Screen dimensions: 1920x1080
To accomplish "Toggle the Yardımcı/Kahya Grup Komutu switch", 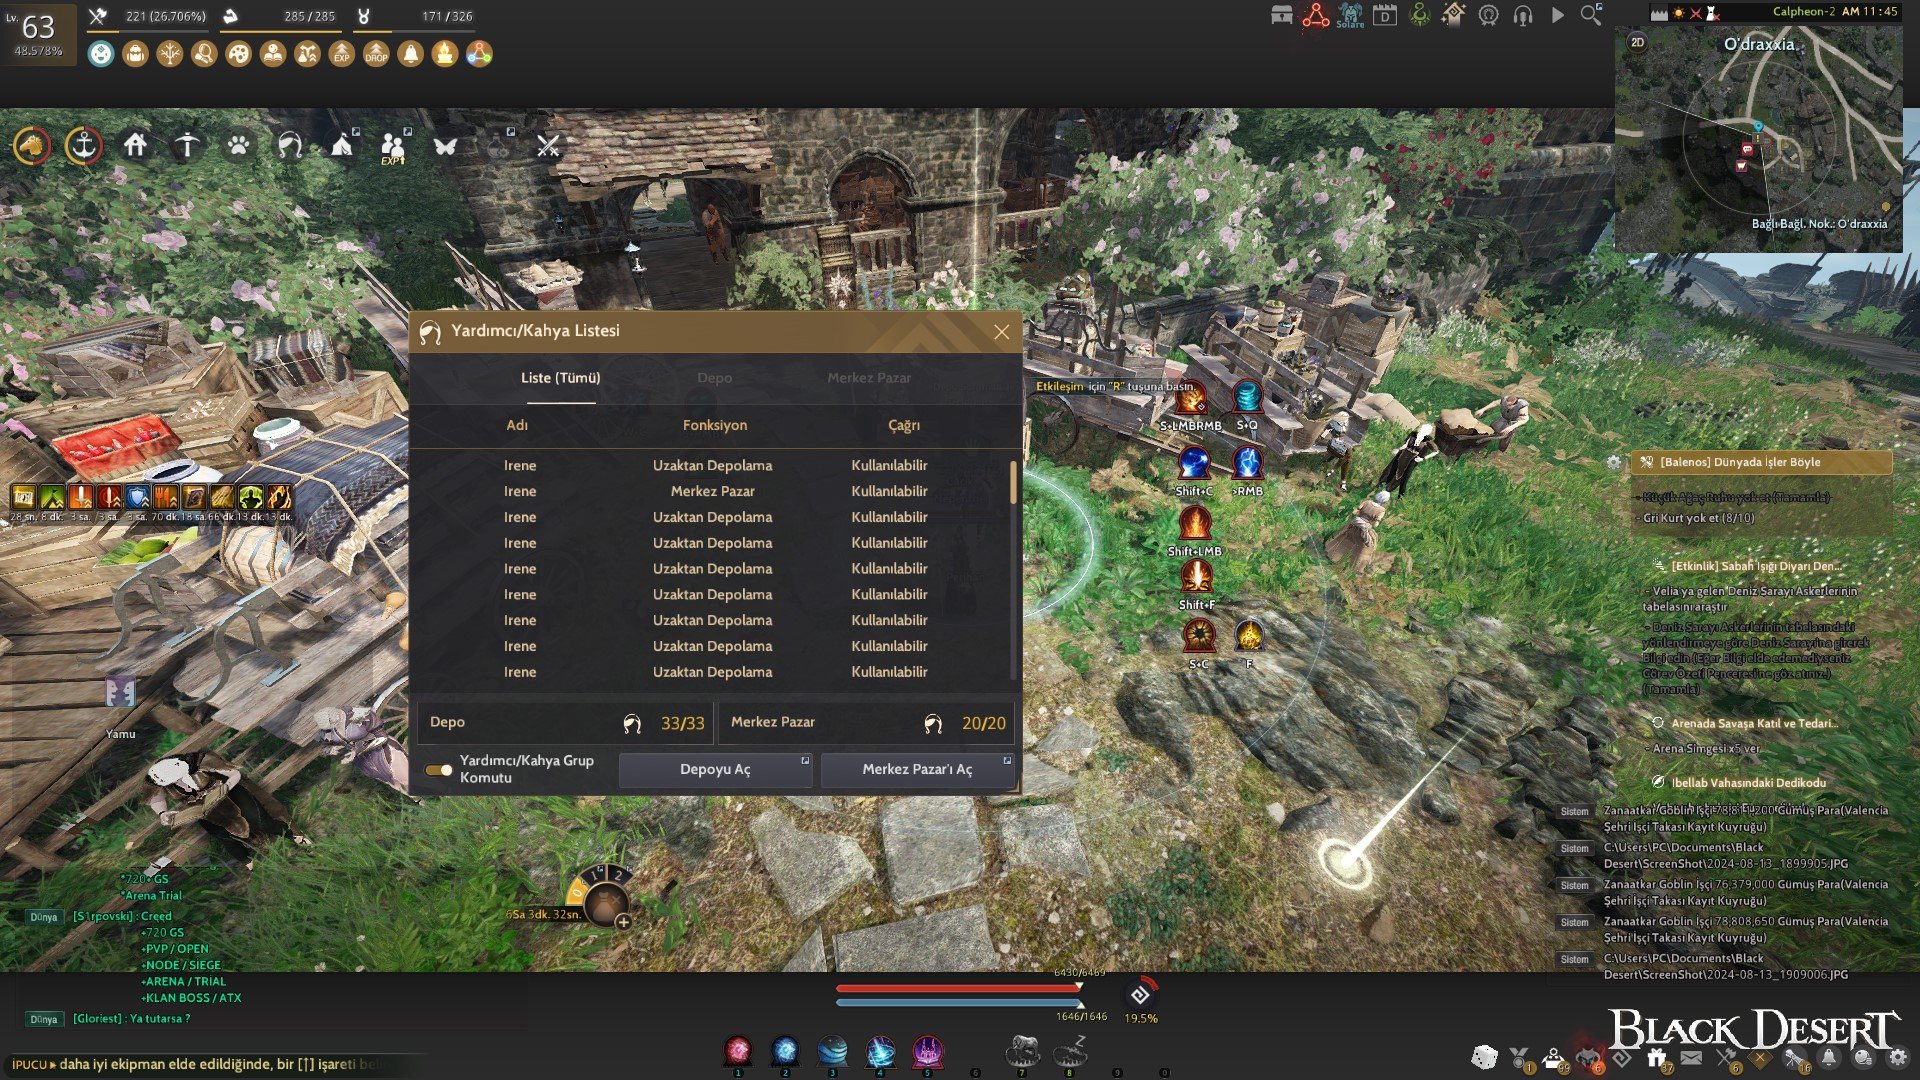I will (x=438, y=770).
